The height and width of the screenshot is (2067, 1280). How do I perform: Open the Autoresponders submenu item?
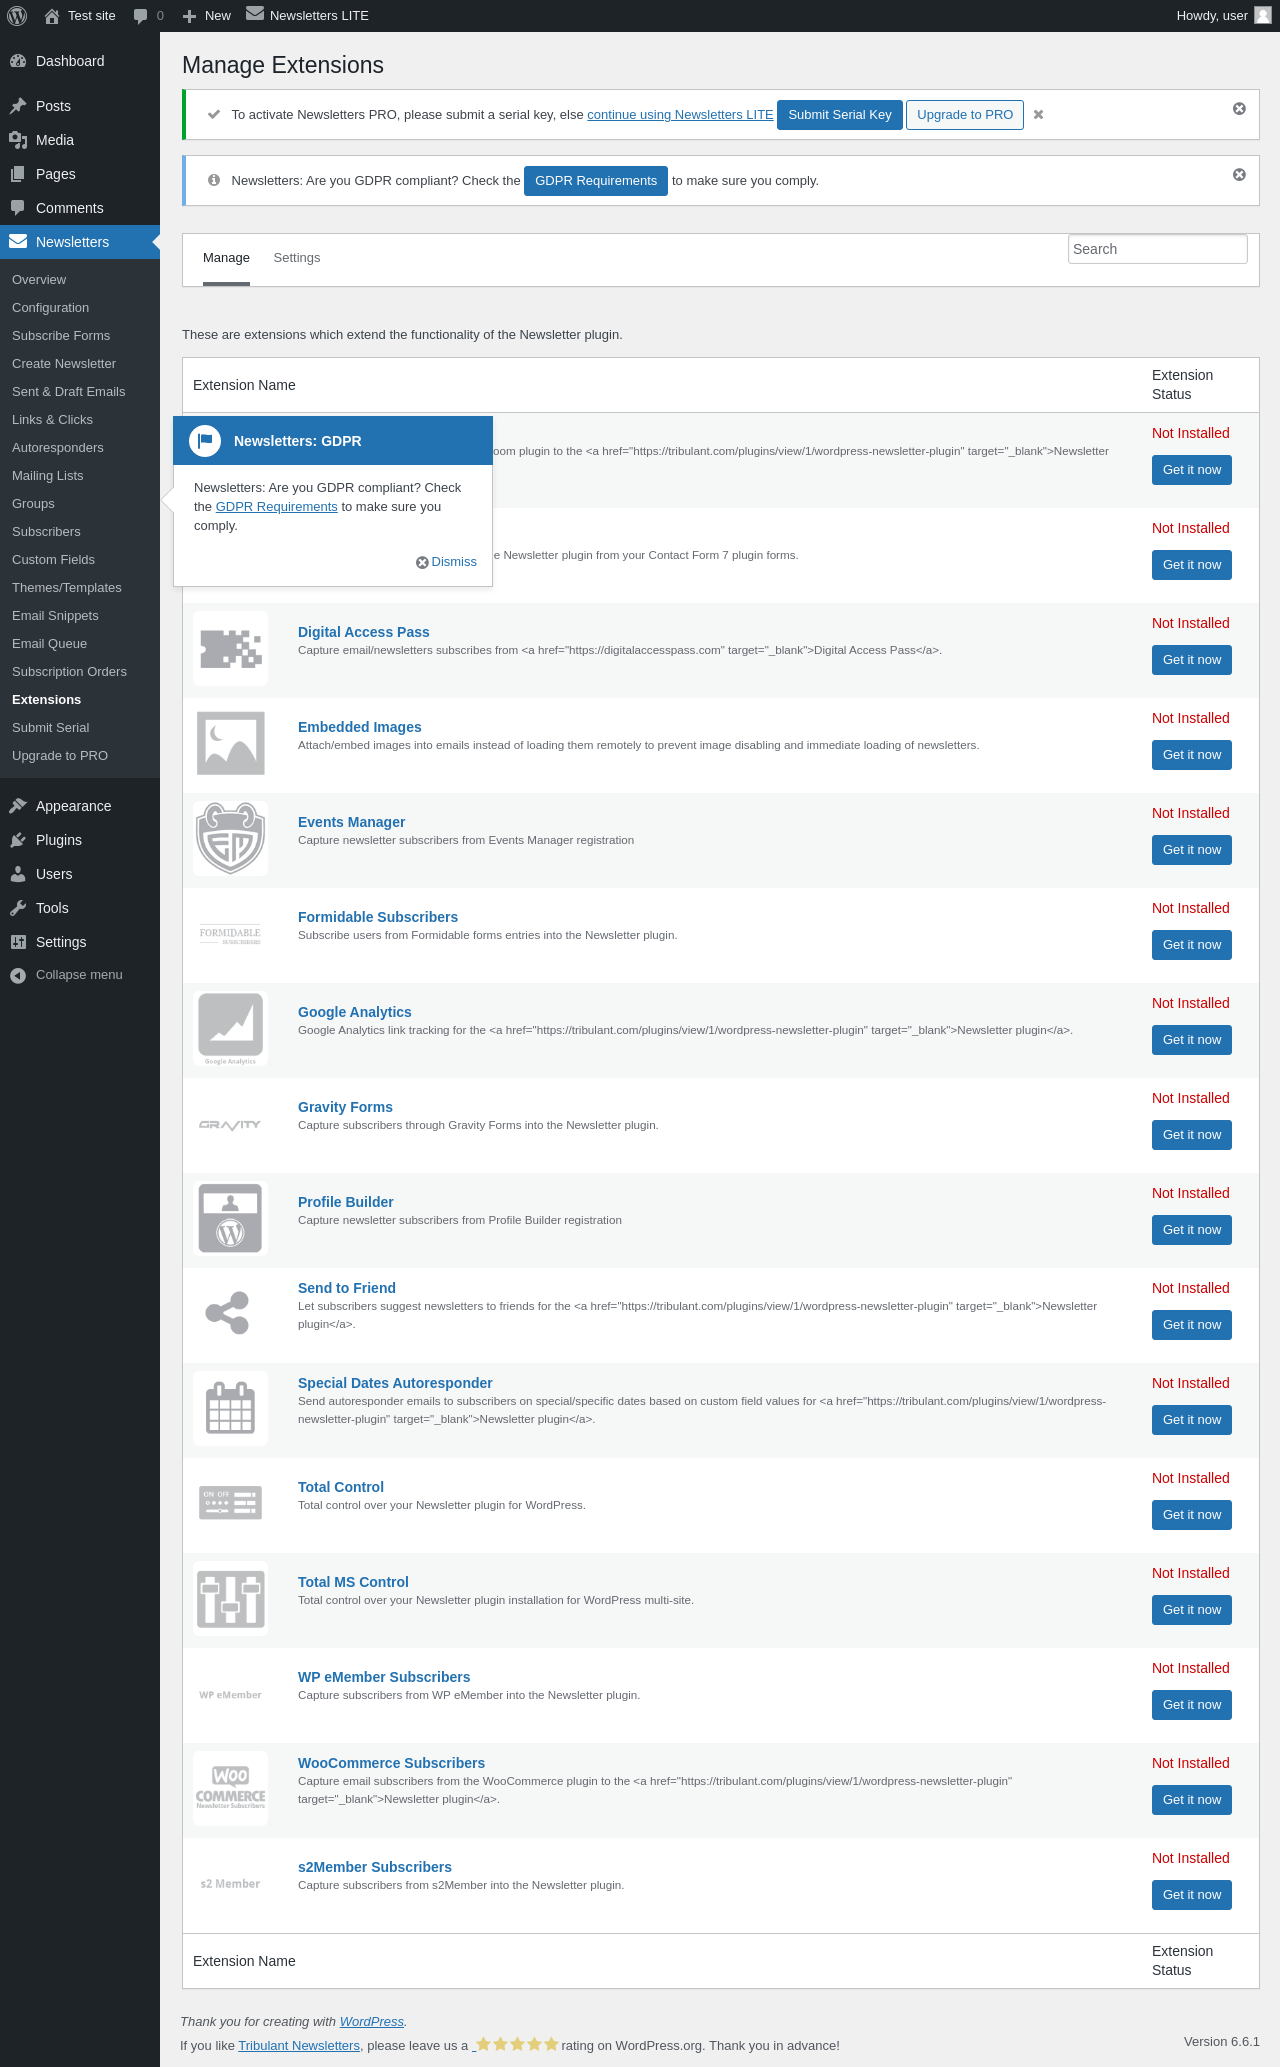(x=58, y=448)
